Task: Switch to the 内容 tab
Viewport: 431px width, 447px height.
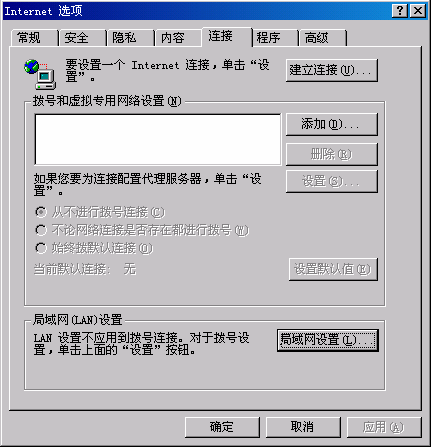Action: click(178, 37)
